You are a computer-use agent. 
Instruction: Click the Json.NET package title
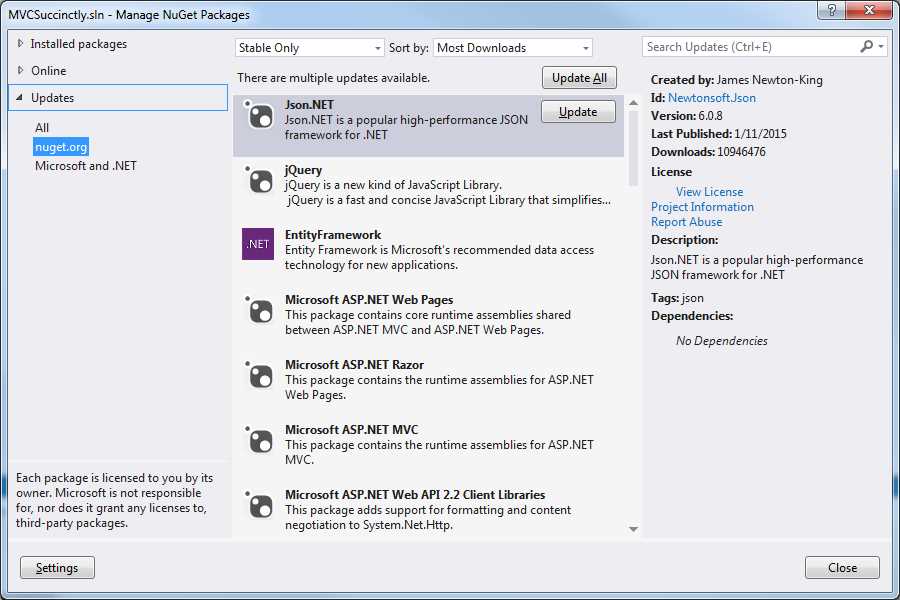pyautogui.click(x=309, y=105)
